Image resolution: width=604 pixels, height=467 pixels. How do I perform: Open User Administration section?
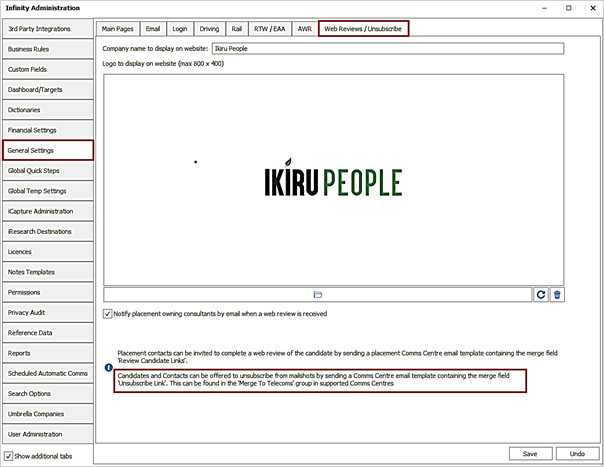coord(47,434)
